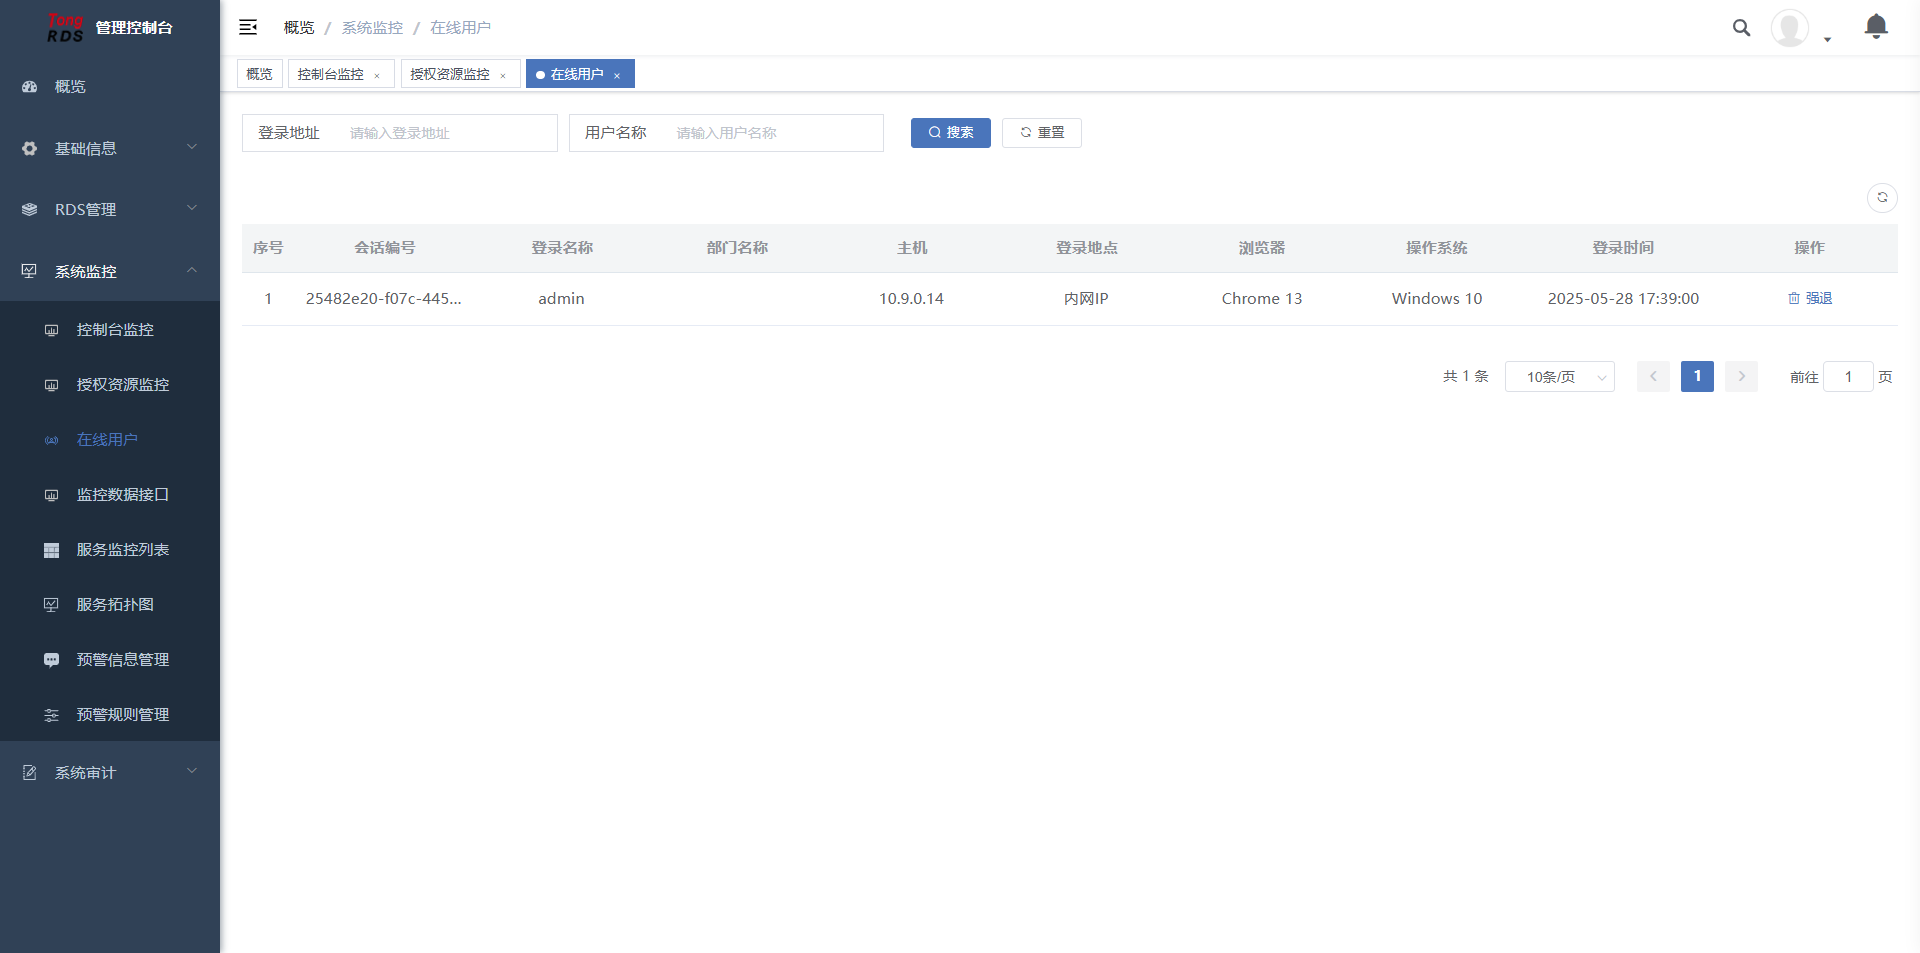
Task: Open 预警规则管理 in the sidebar
Action: pos(110,715)
